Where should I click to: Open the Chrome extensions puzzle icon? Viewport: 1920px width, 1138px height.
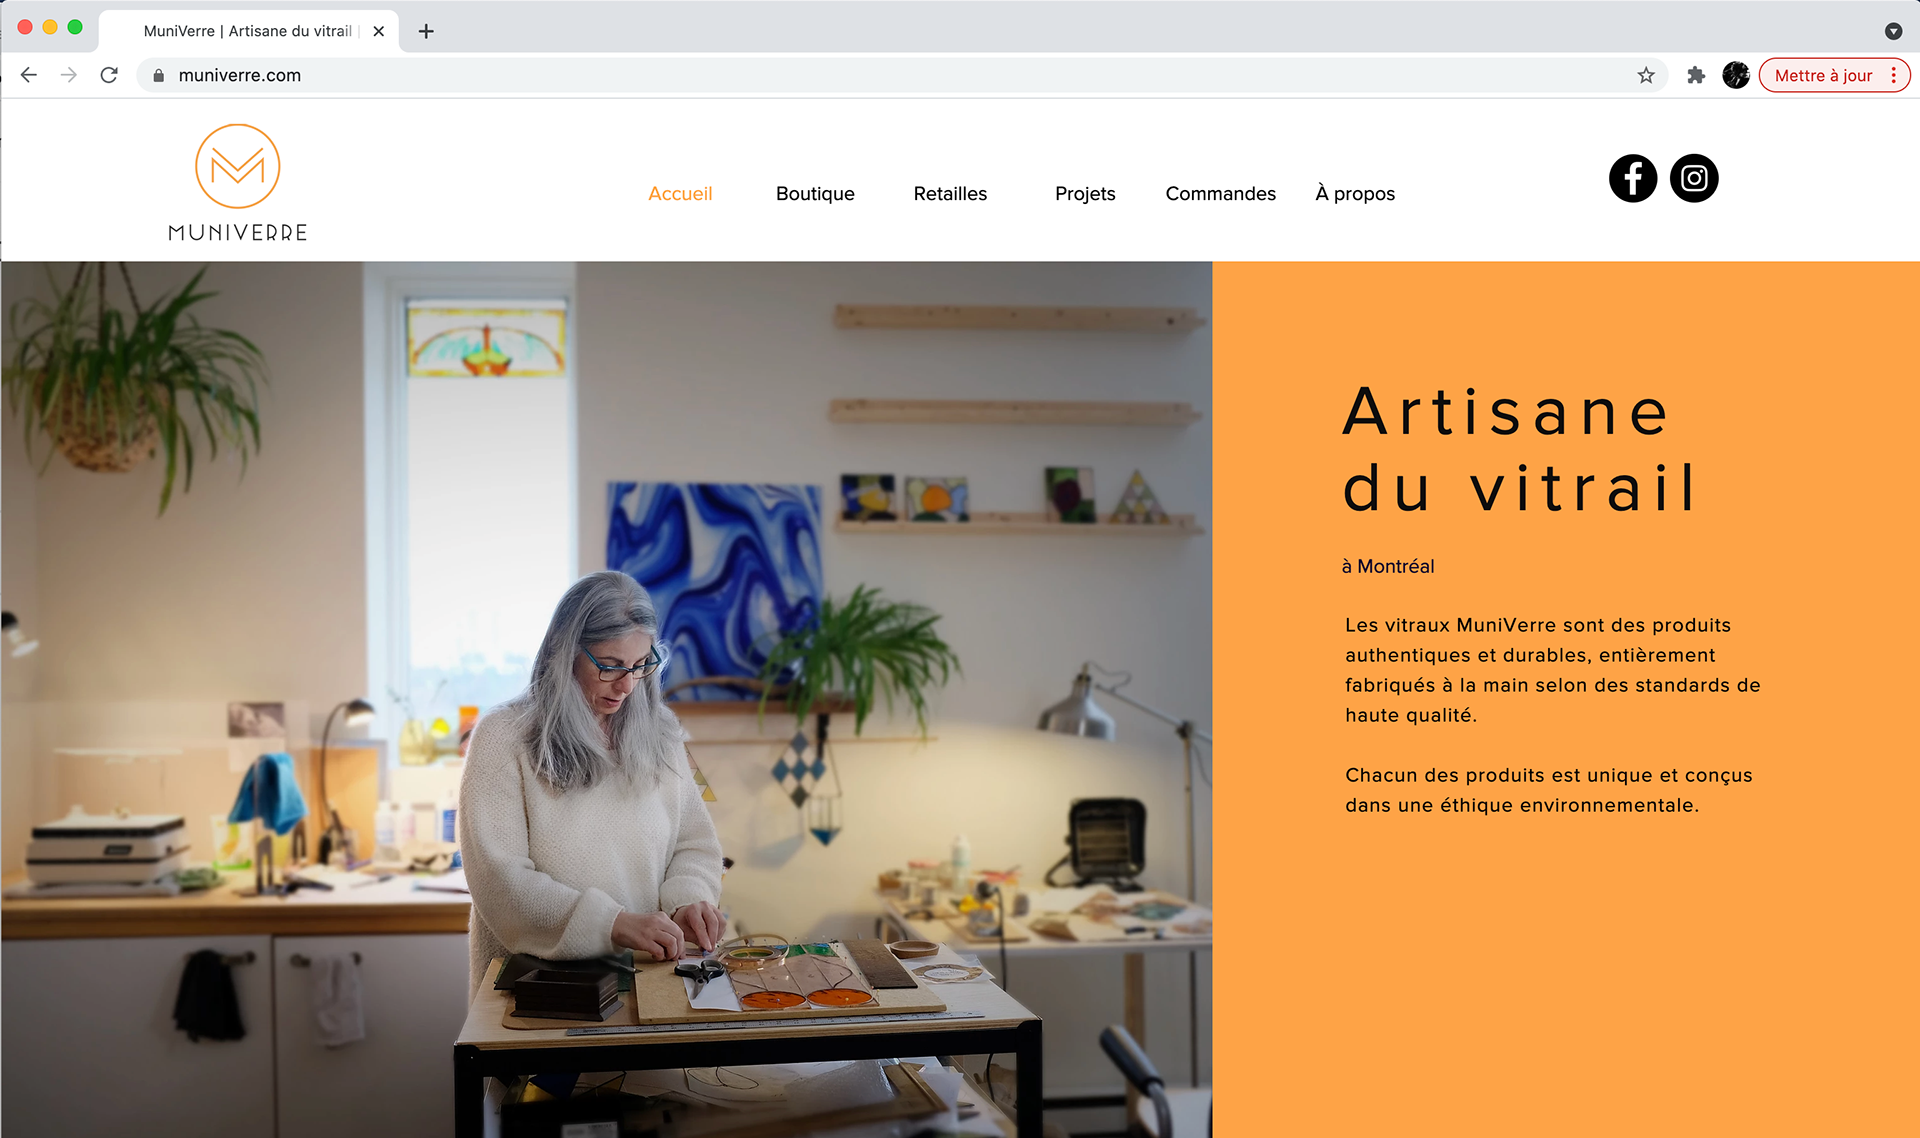tap(1696, 75)
